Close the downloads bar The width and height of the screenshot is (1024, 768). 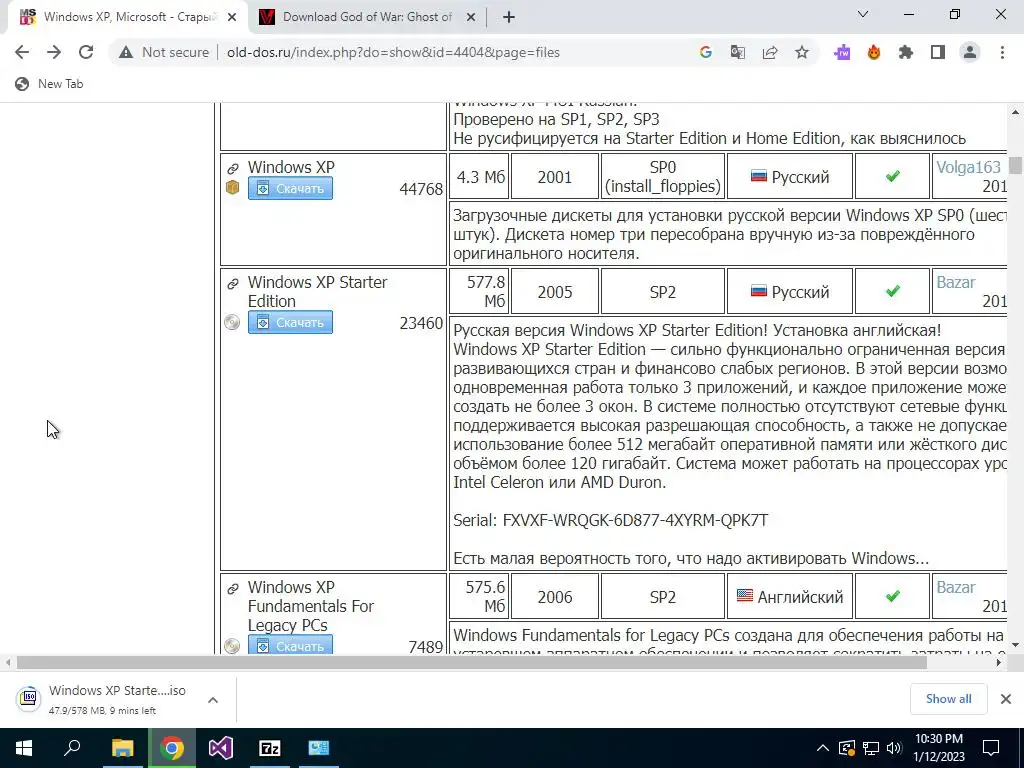[x=1006, y=699]
